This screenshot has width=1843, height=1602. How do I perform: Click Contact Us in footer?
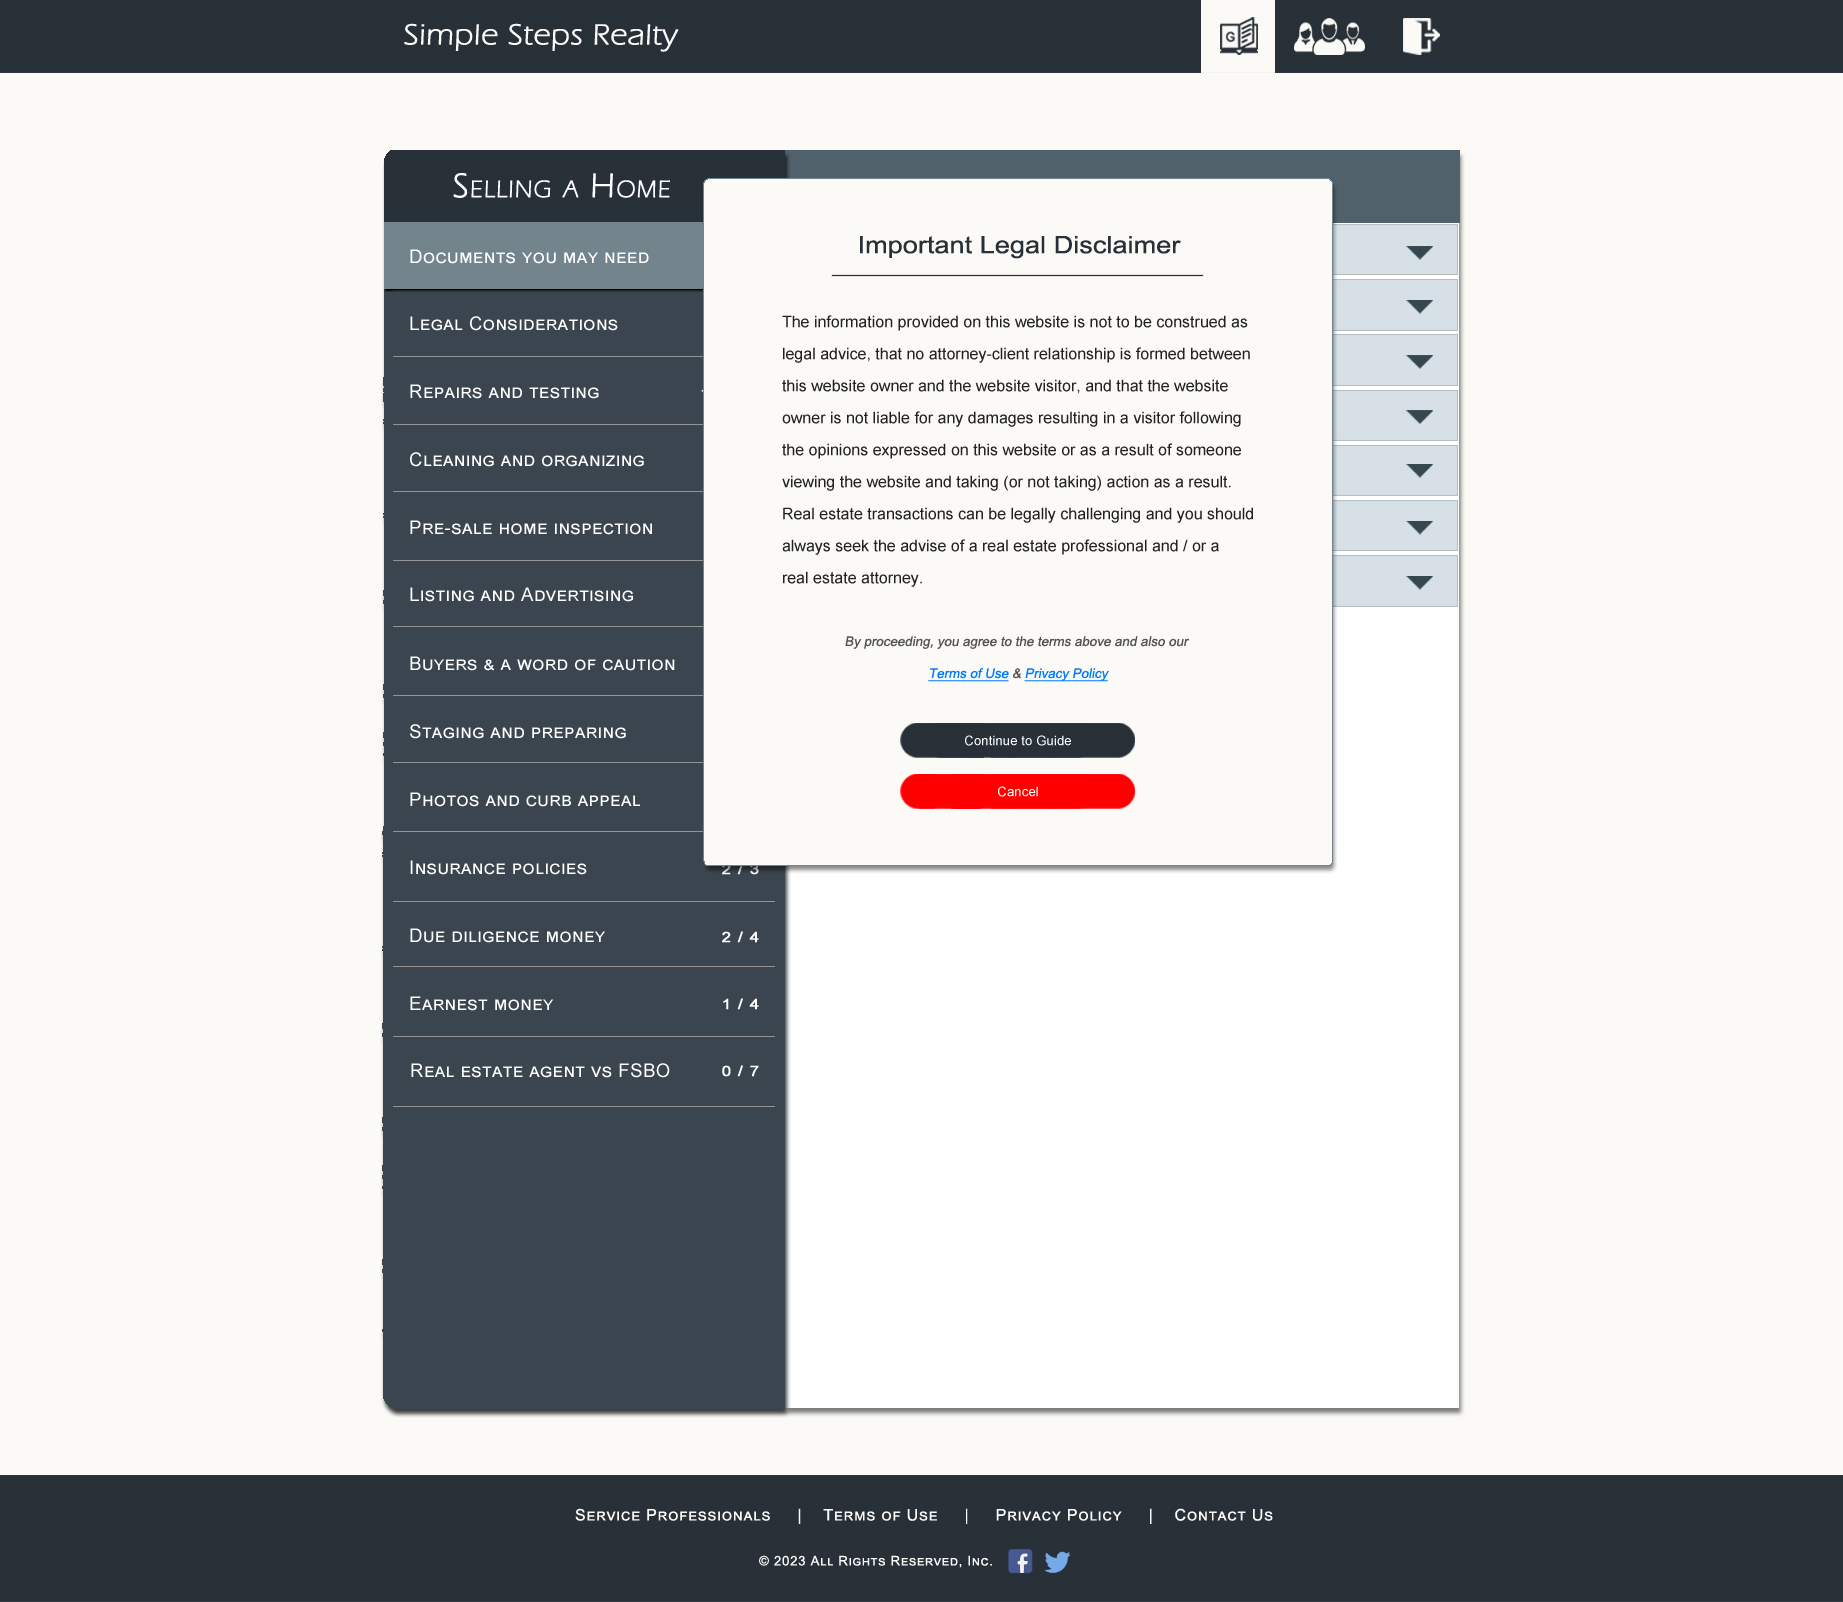point(1223,1515)
